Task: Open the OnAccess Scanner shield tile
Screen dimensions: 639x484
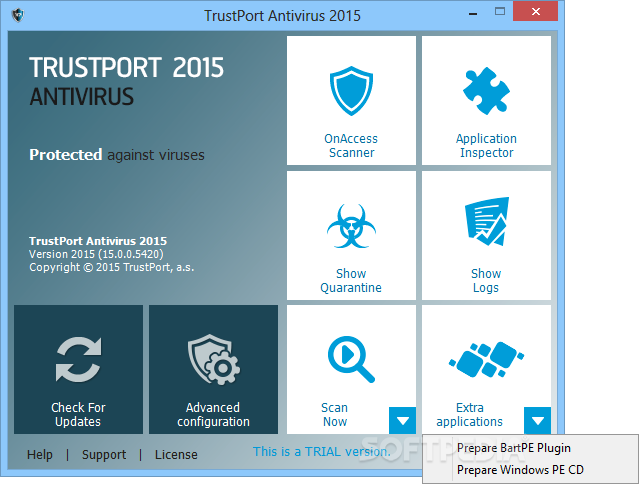Action: pyautogui.click(x=351, y=100)
